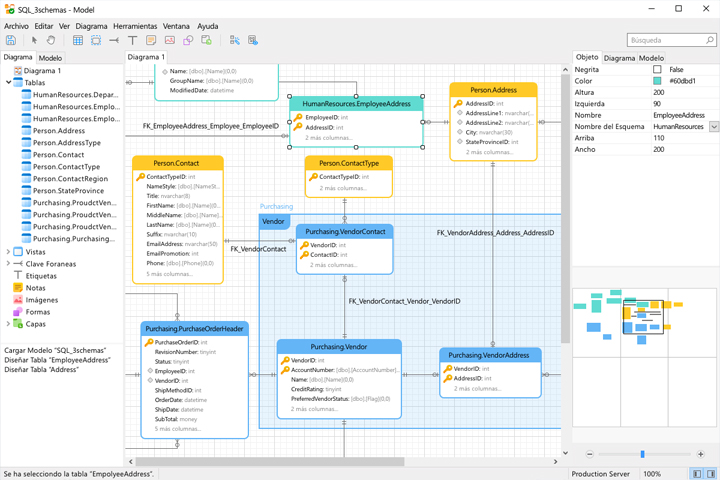Click the Vendor layer label
Viewport: 720px width, 480px height.
click(x=273, y=221)
